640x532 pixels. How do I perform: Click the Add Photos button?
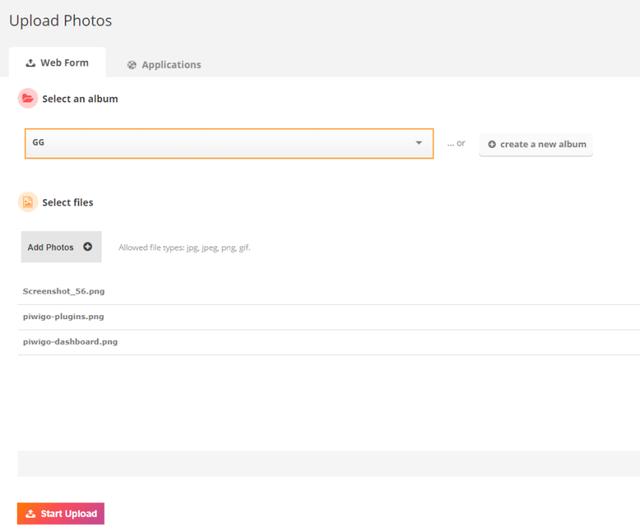point(61,247)
